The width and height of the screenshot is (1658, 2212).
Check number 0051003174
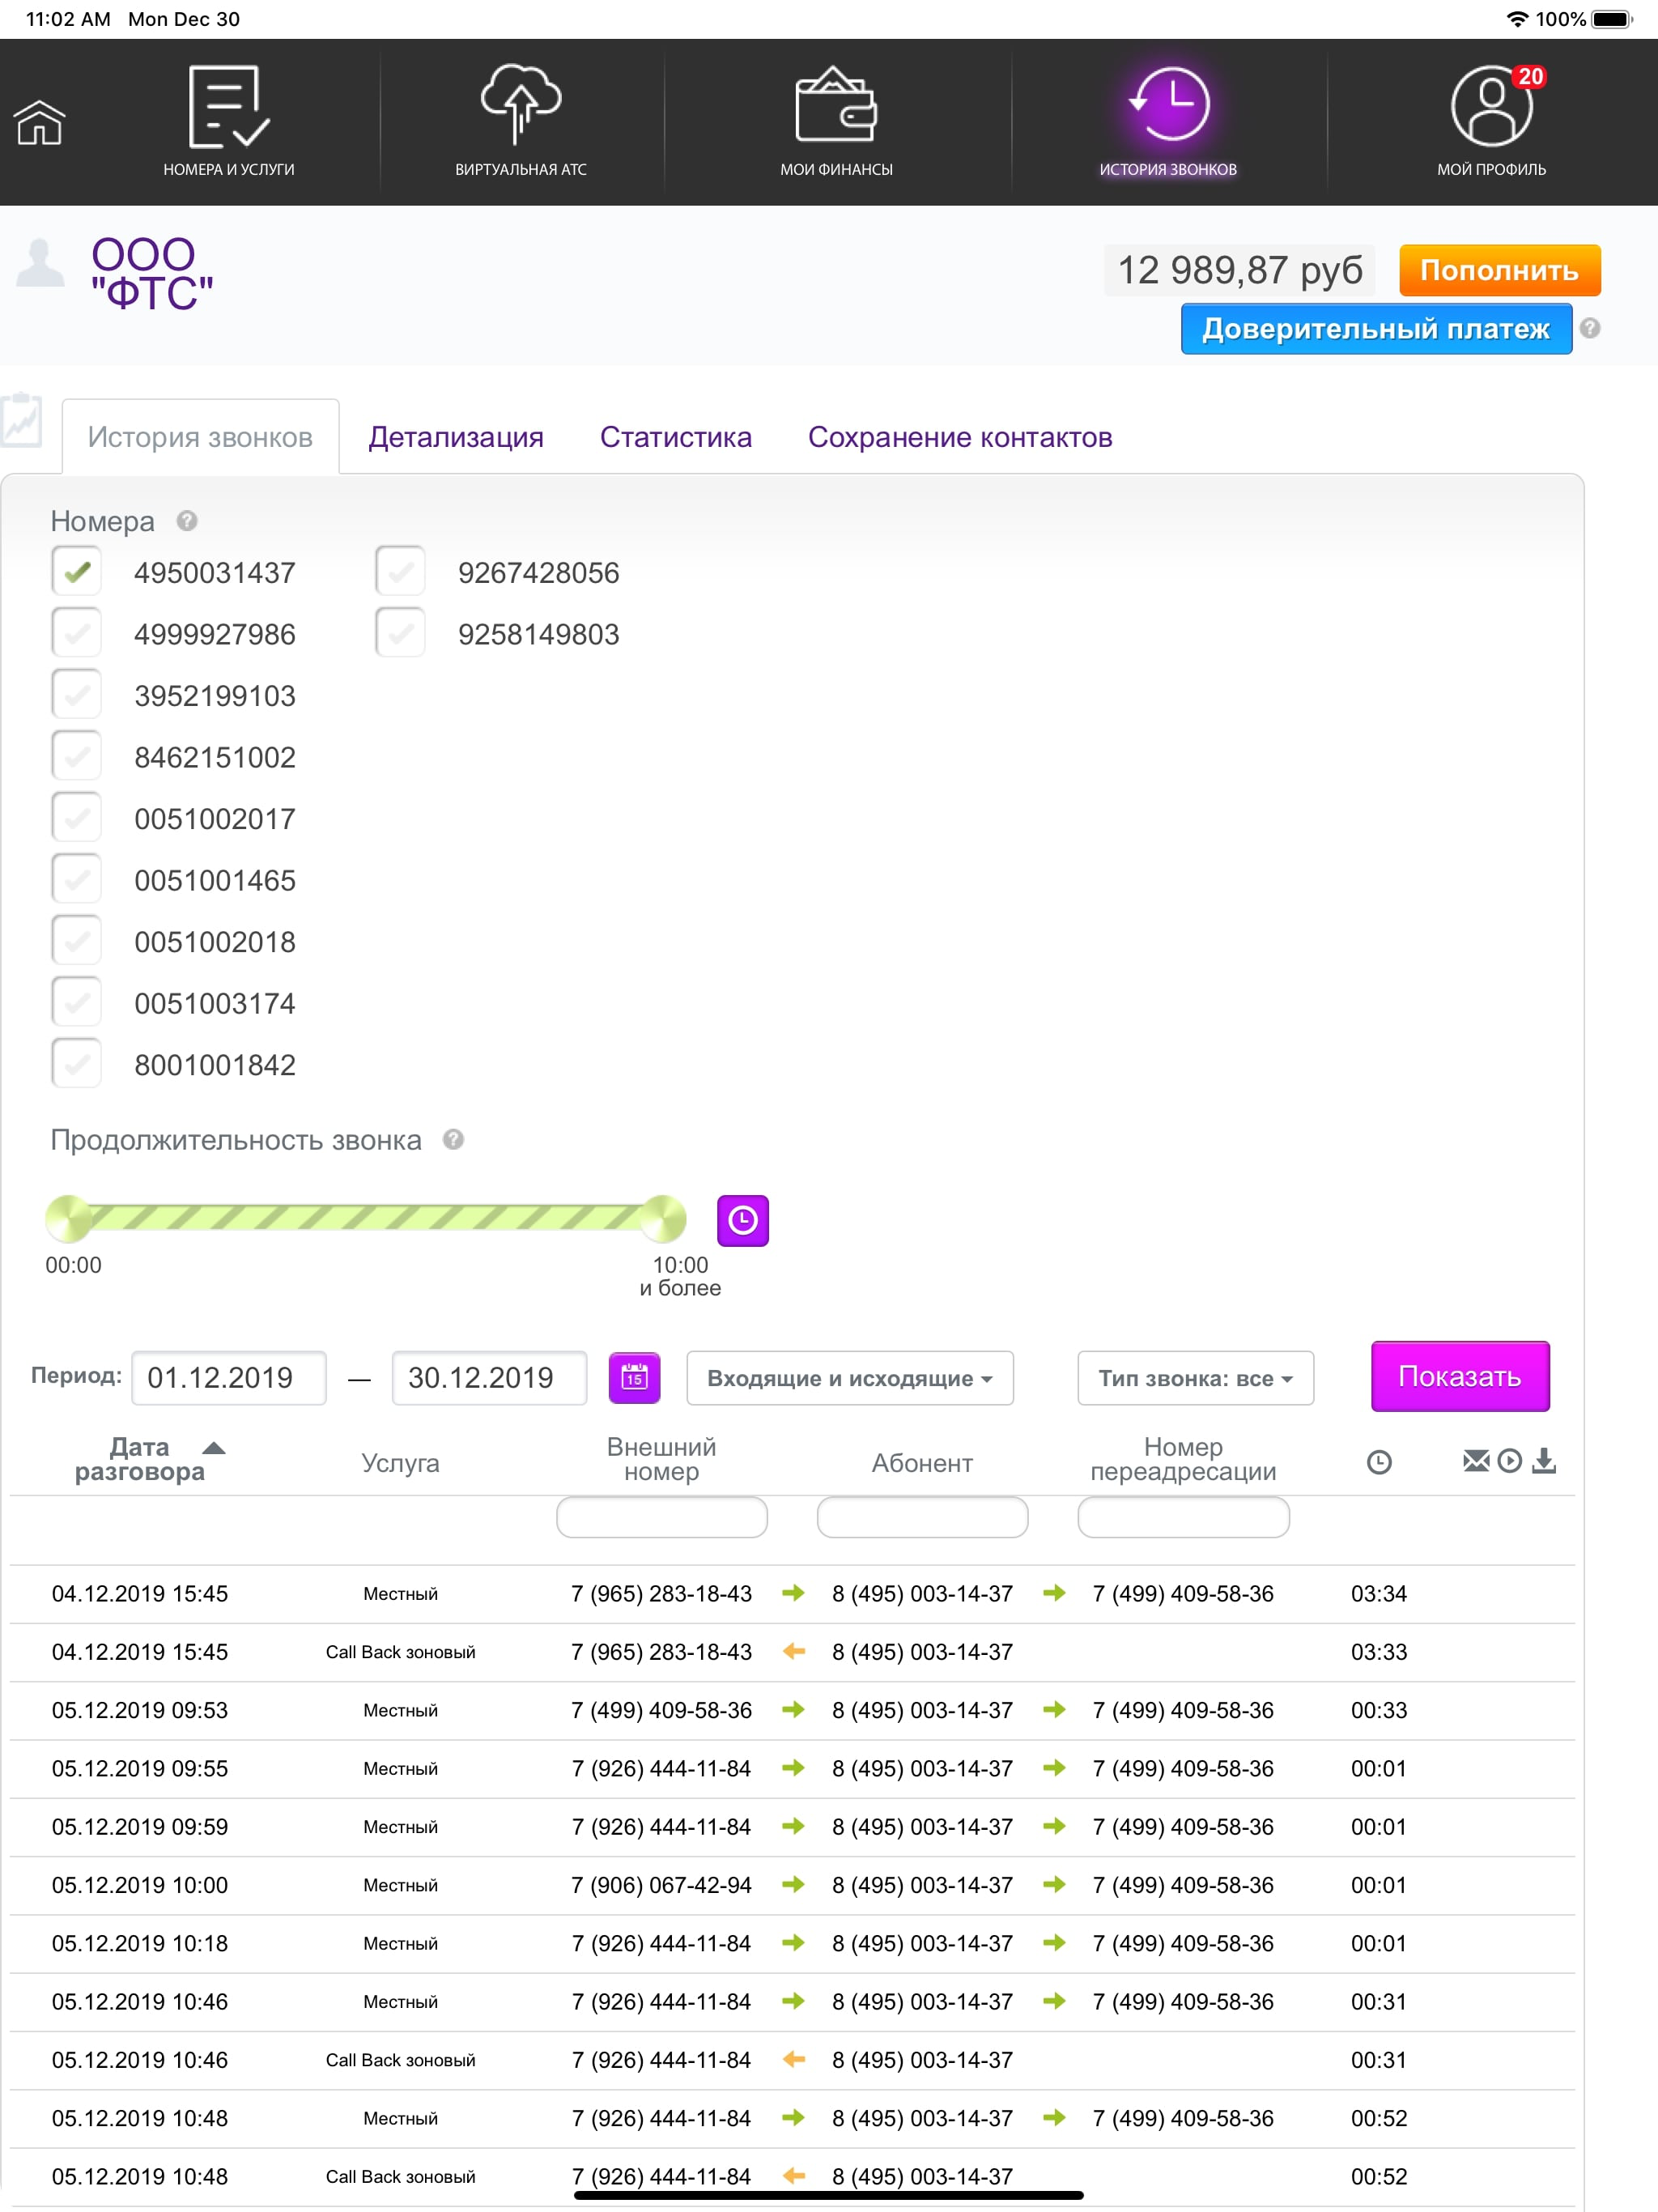pyautogui.click(x=76, y=1002)
